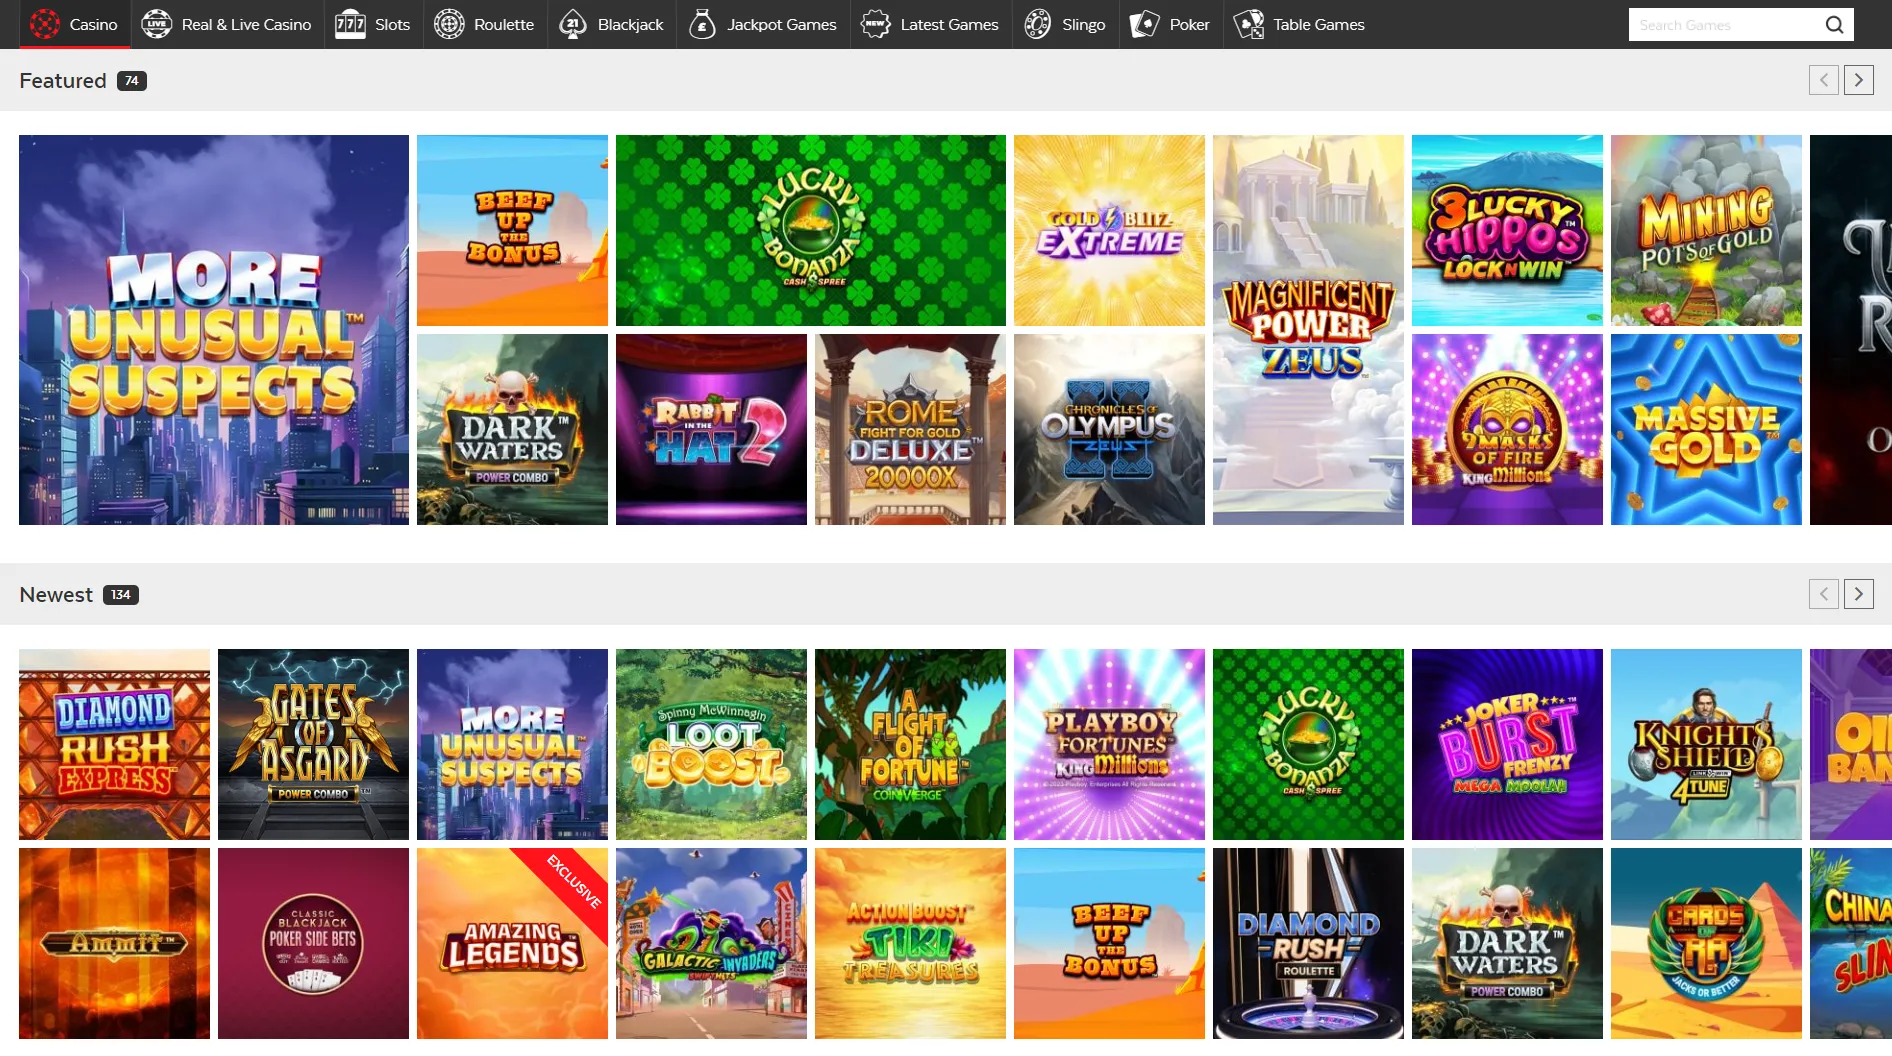Image resolution: width=1892 pixels, height=1056 pixels.
Task: Click the Featured section back arrow
Action: tap(1823, 80)
